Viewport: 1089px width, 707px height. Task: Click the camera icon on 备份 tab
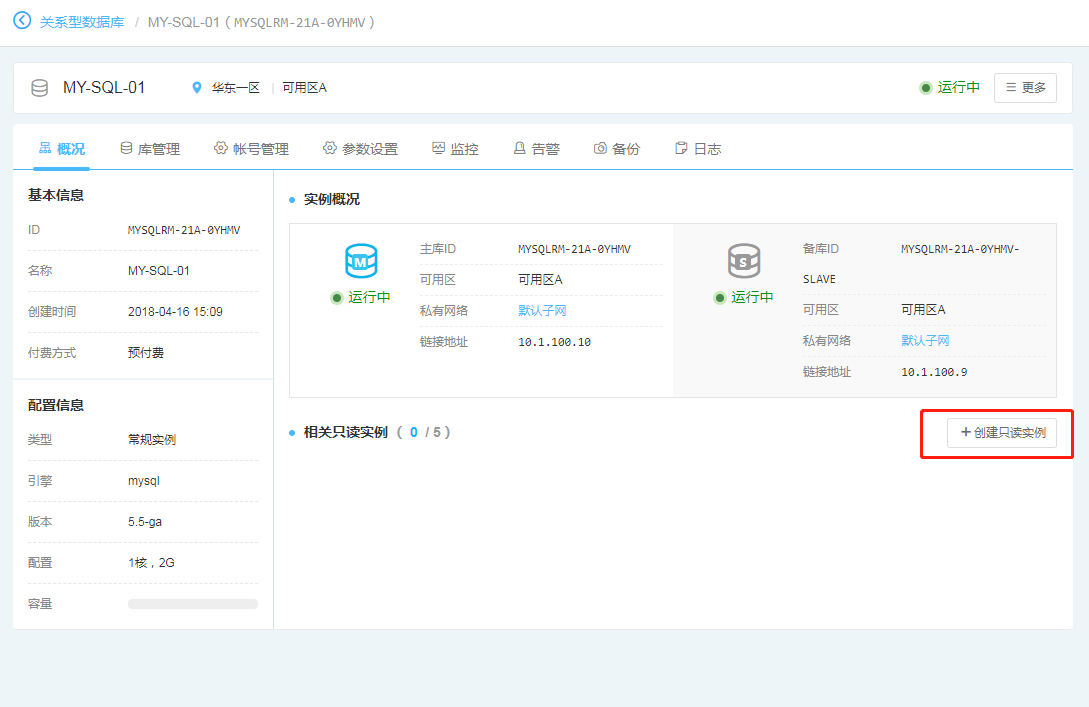[x=600, y=148]
